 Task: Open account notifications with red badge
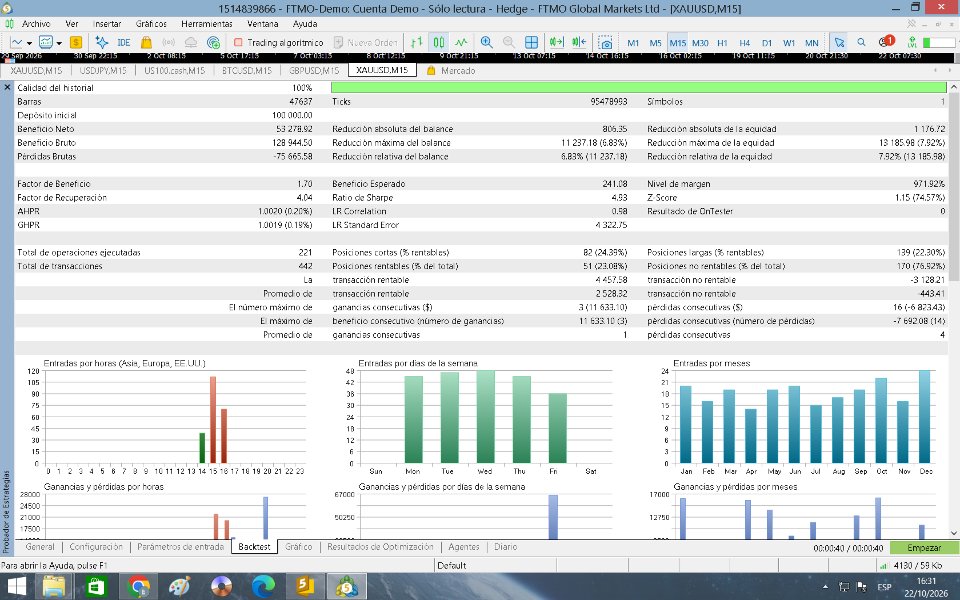click(886, 42)
